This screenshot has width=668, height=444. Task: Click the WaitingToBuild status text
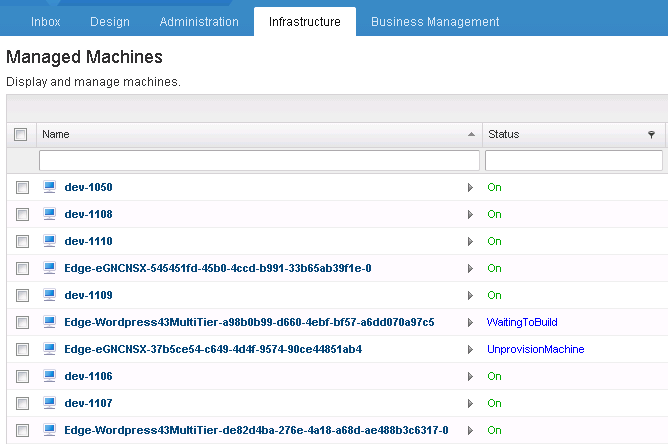click(522, 322)
